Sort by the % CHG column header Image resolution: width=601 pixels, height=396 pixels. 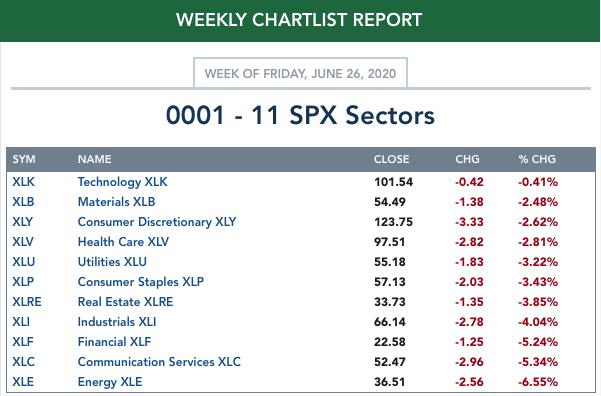click(537, 159)
